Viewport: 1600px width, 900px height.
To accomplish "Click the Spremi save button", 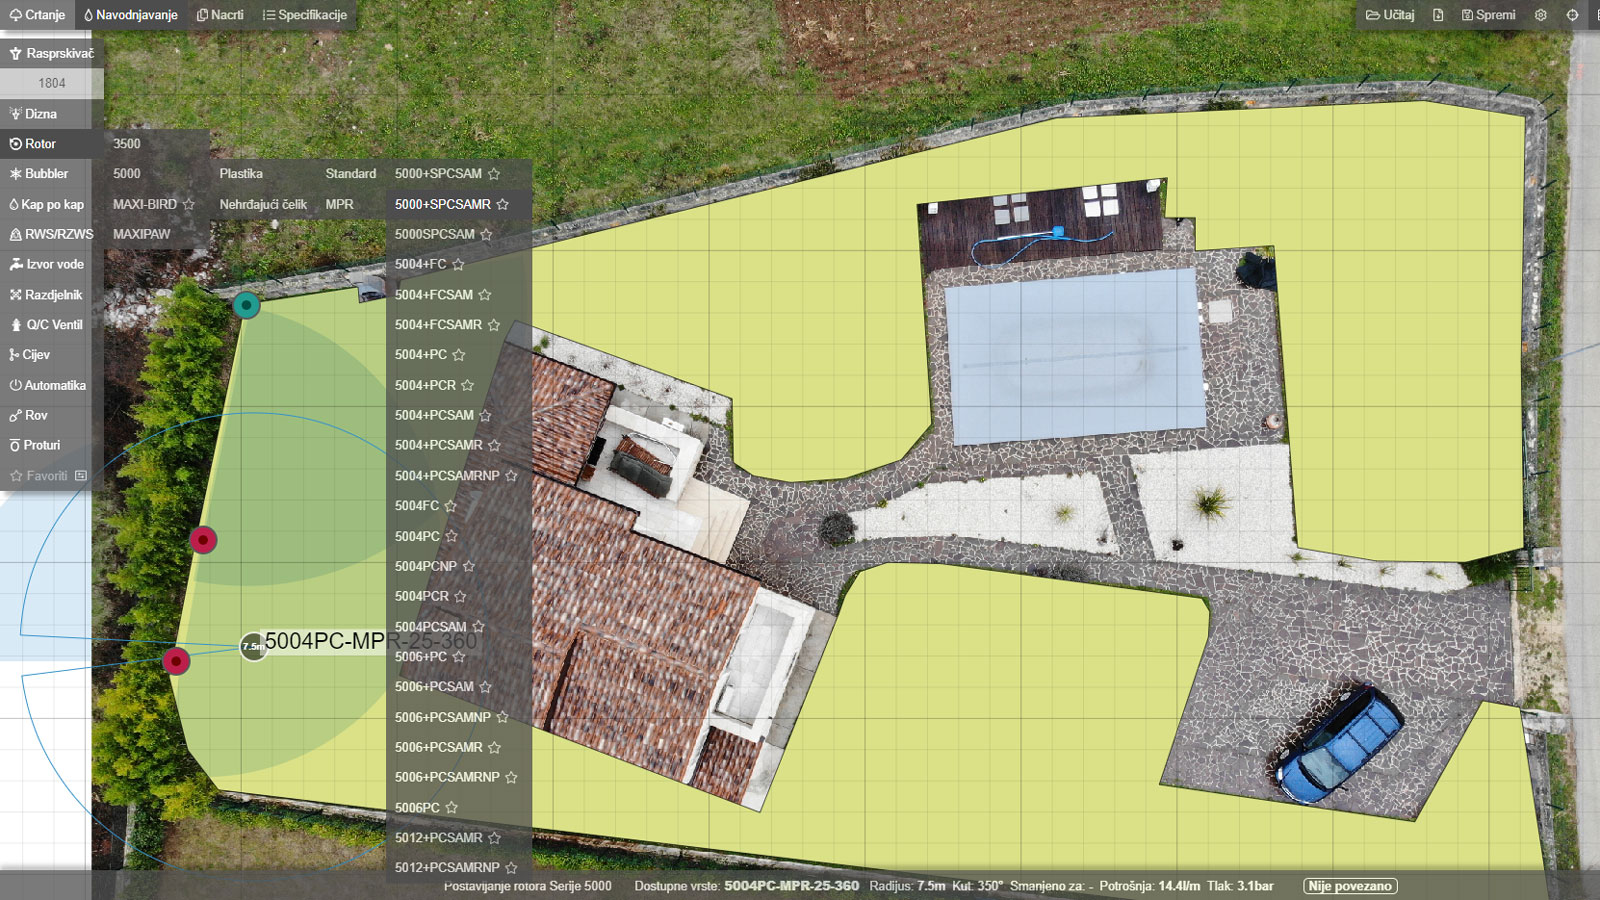I will pos(1488,15).
